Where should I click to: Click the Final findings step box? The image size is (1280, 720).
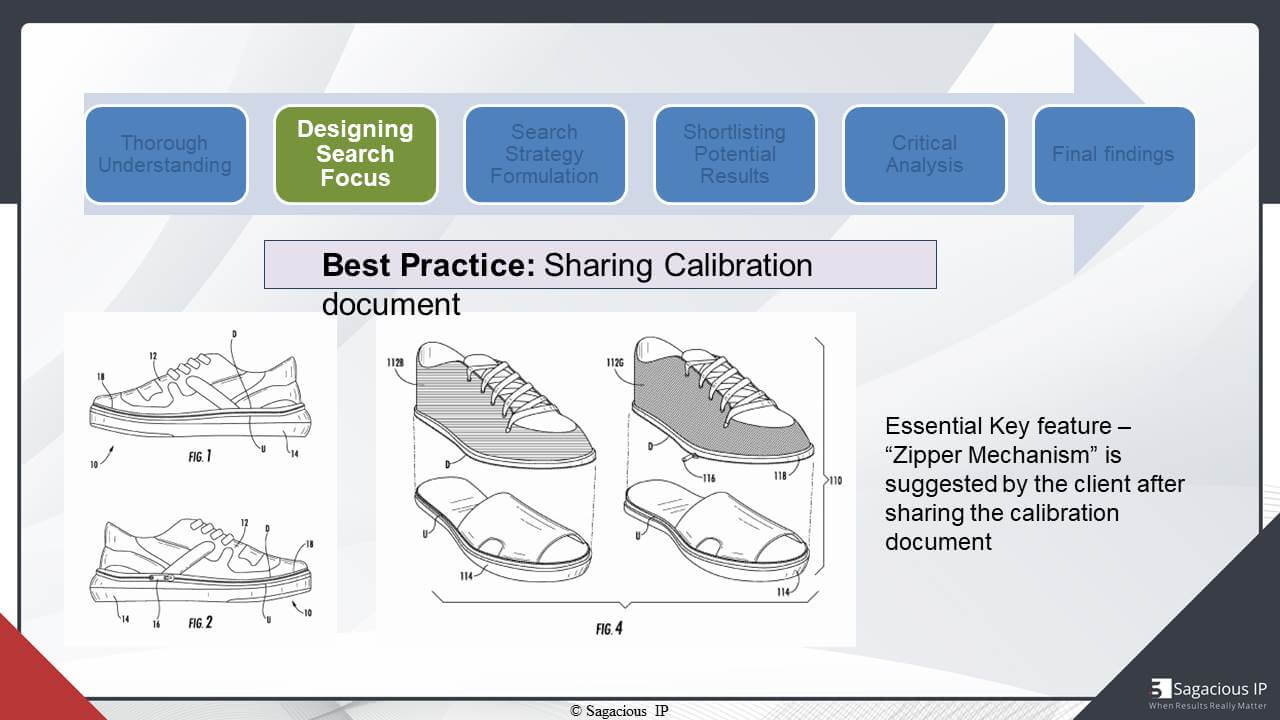[x=1113, y=155]
